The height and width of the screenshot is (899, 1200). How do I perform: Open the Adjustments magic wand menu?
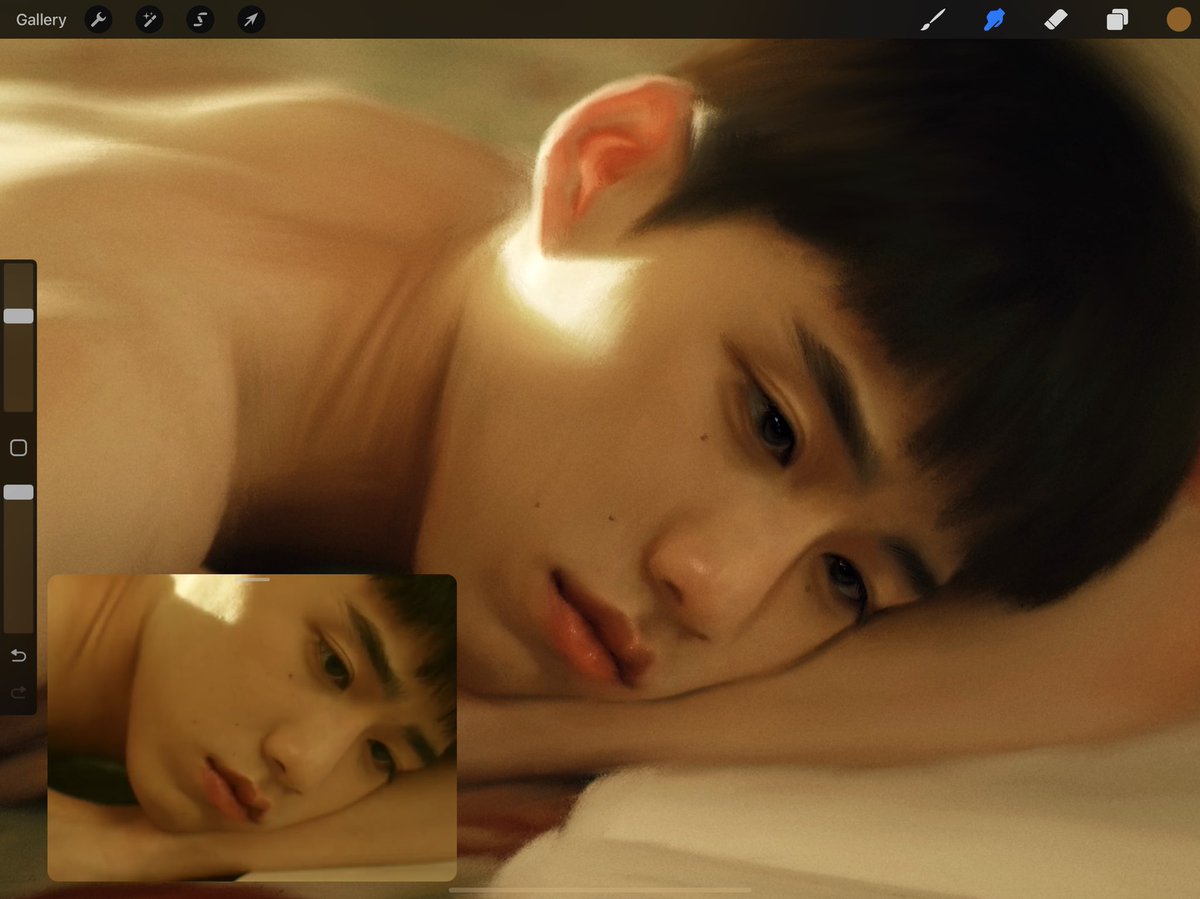tap(149, 19)
